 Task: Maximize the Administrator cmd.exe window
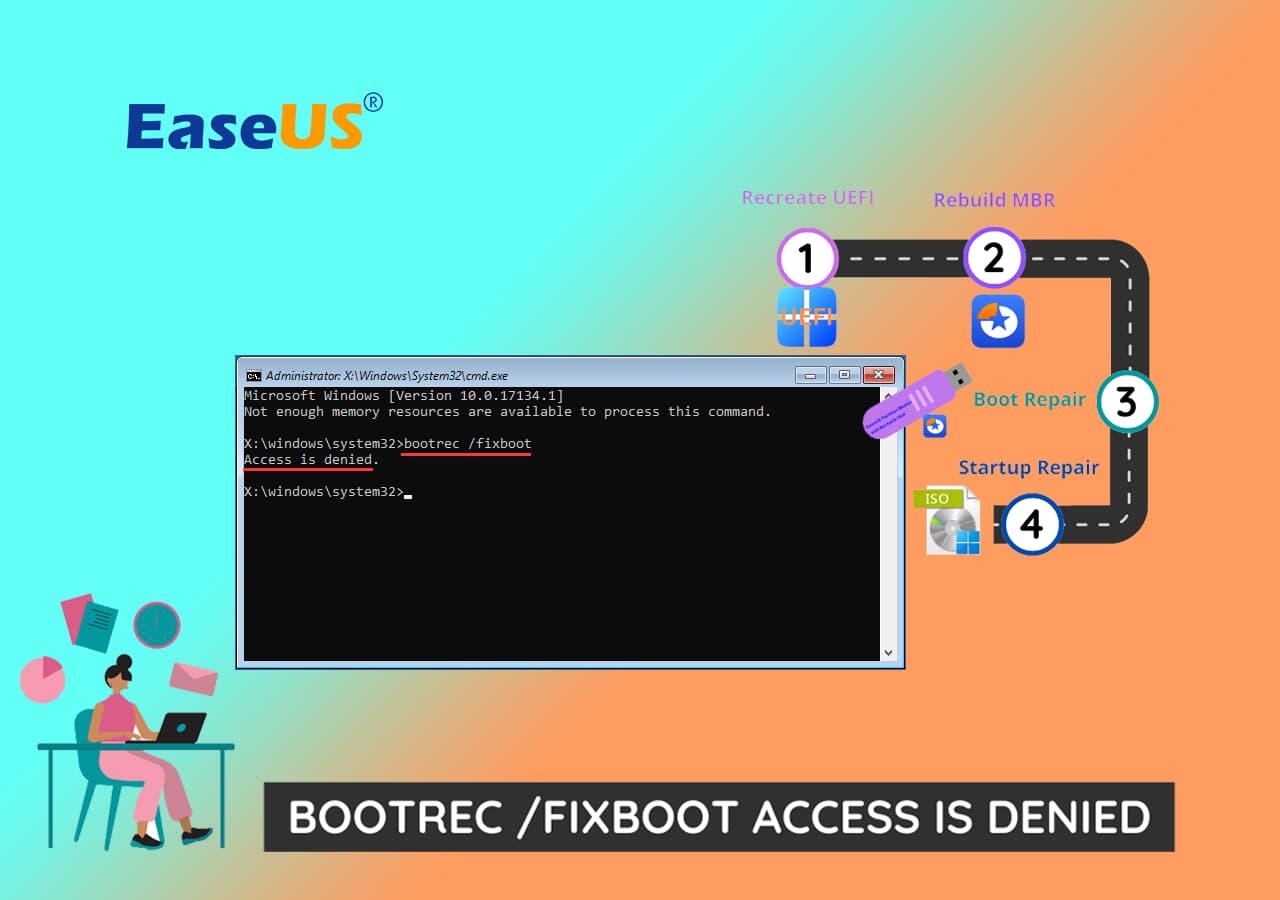844,375
